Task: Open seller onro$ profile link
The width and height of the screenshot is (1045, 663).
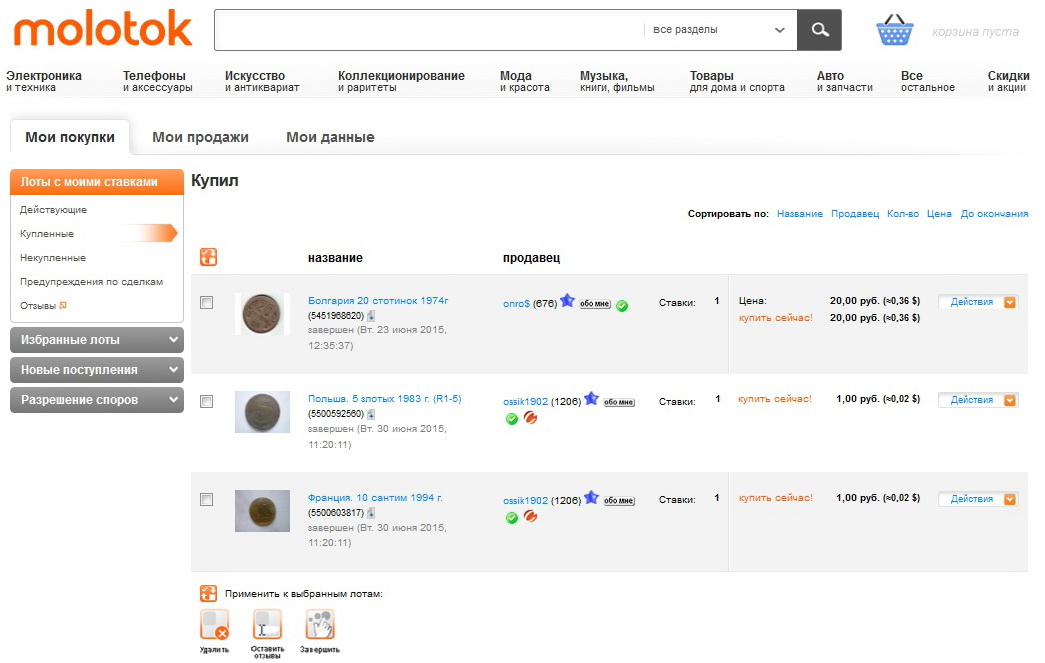Action: [x=517, y=304]
